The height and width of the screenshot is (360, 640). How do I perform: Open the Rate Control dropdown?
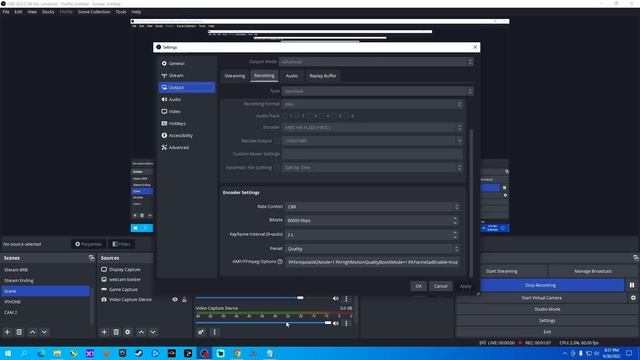pos(372,207)
